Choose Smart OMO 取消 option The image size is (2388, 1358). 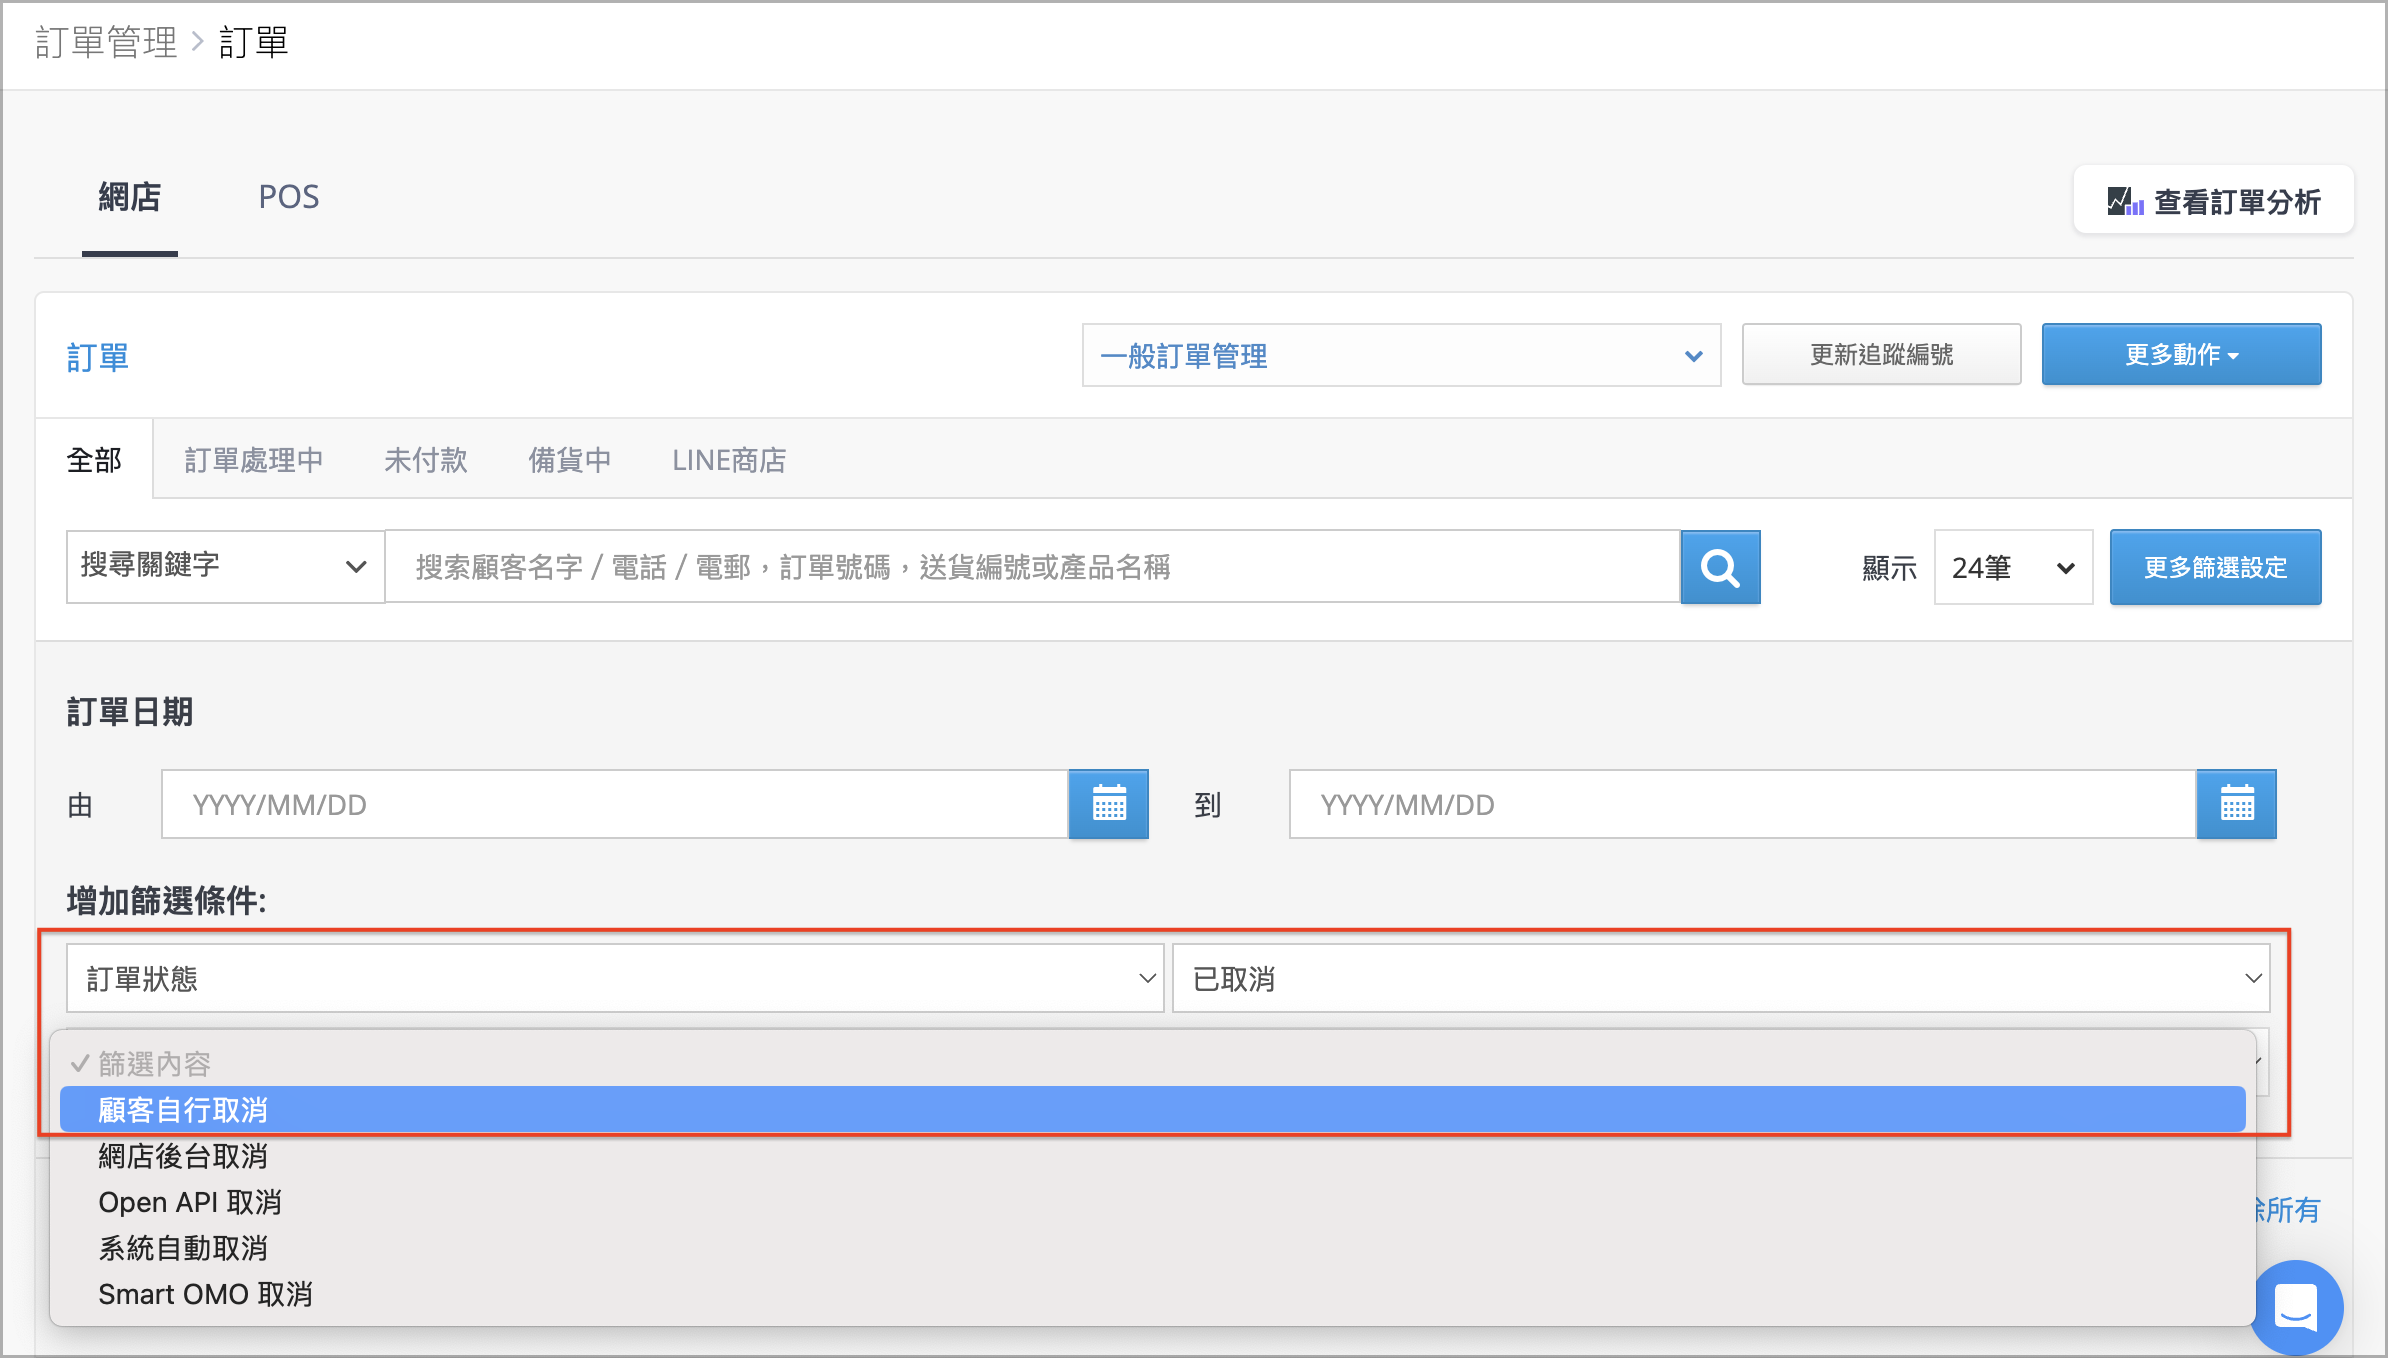coord(1153,1293)
